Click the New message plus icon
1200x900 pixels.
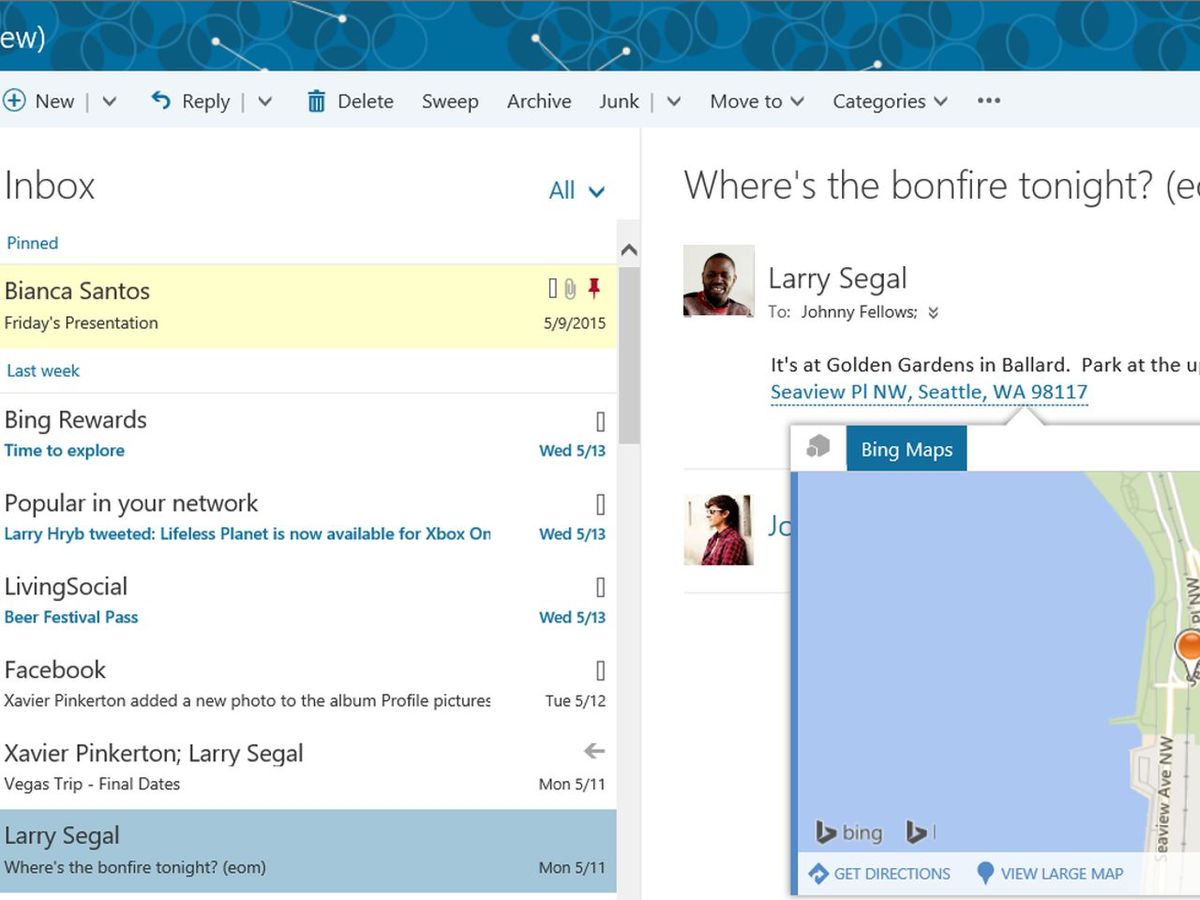pyautogui.click(x=15, y=100)
